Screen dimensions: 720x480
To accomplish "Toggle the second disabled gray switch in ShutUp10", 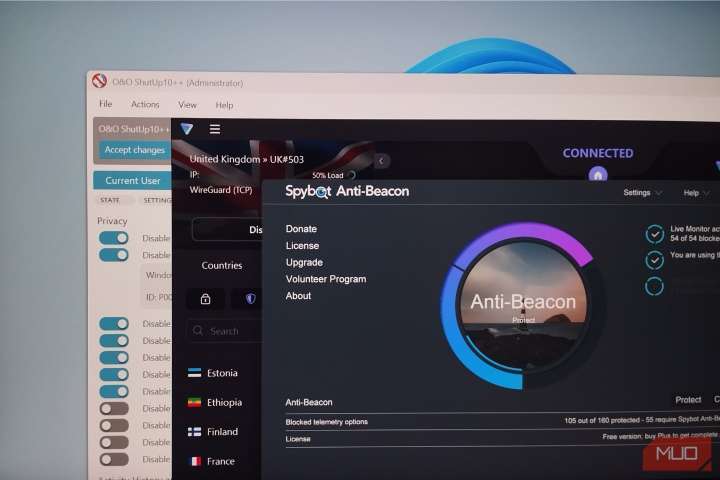I will [x=114, y=426].
